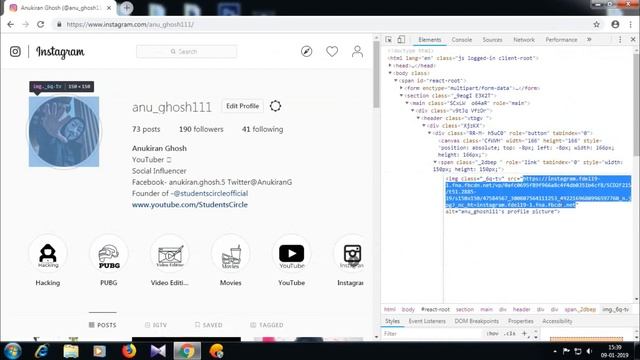Click the volume speaker tray icon
Viewport: 640px width, 360px height.
point(589,351)
